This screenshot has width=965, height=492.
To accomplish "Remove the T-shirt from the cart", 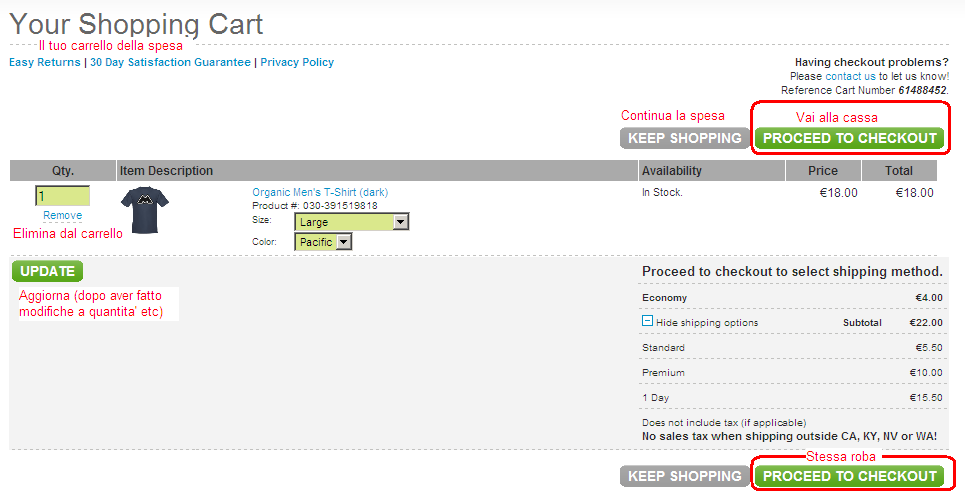I will (62, 215).
